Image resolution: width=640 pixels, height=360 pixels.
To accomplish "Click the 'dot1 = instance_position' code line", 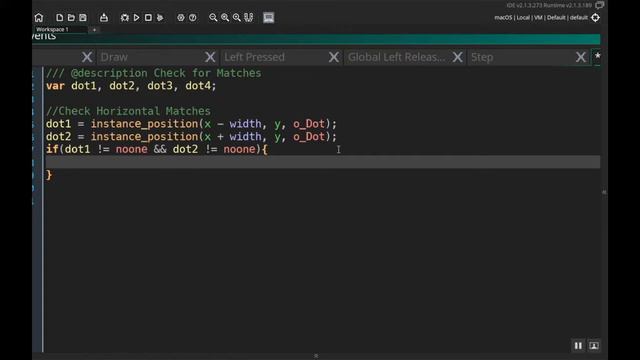I will click(191, 124).
